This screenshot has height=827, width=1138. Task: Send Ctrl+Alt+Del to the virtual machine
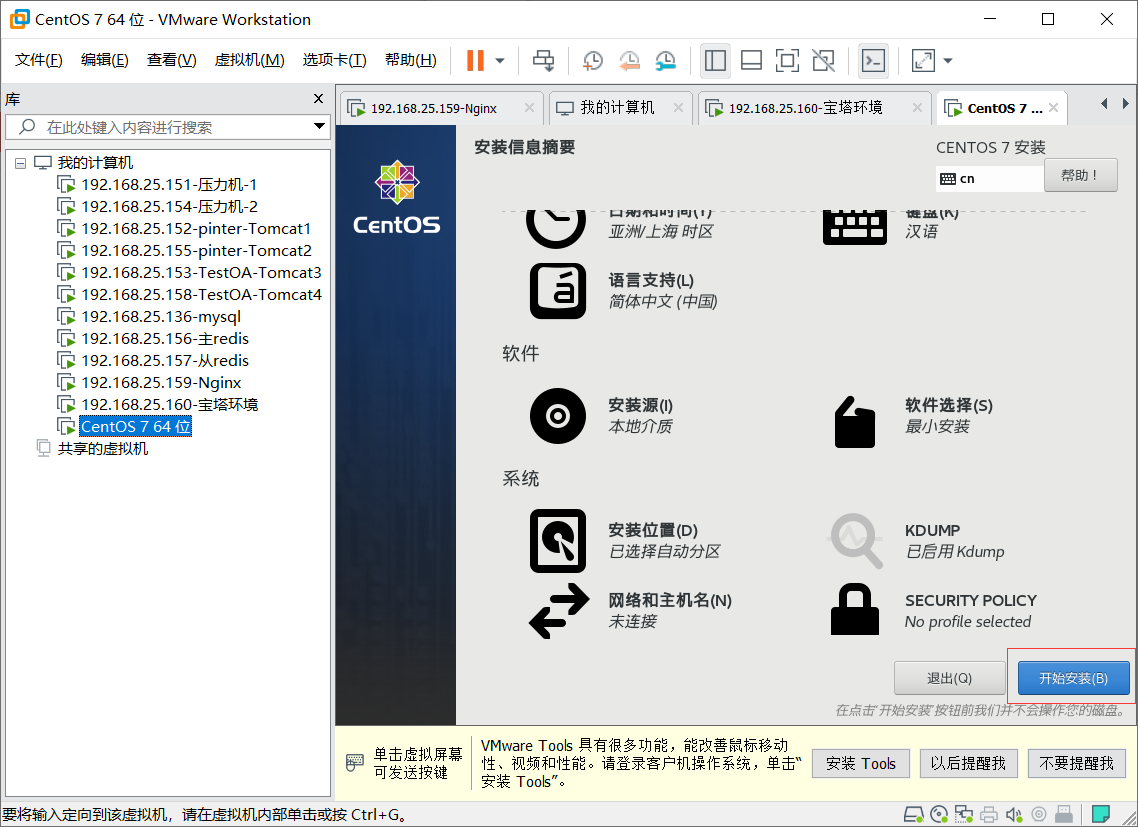[544, 60]
